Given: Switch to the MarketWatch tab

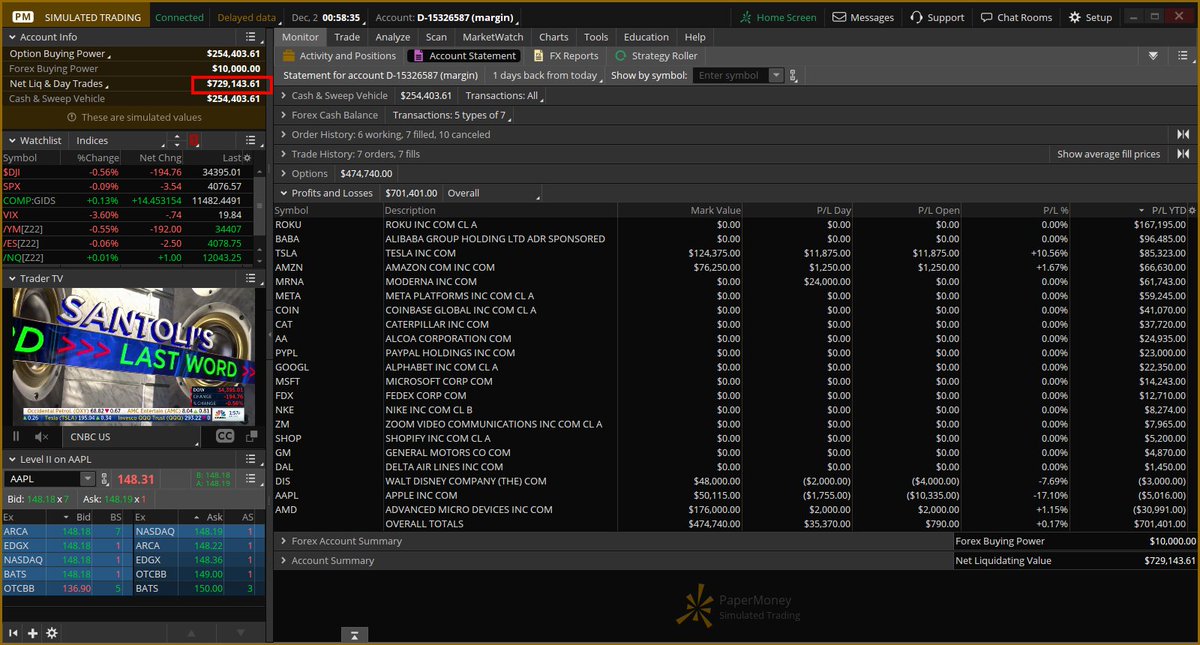Looking at the screenshot, I should coord(493,37).
